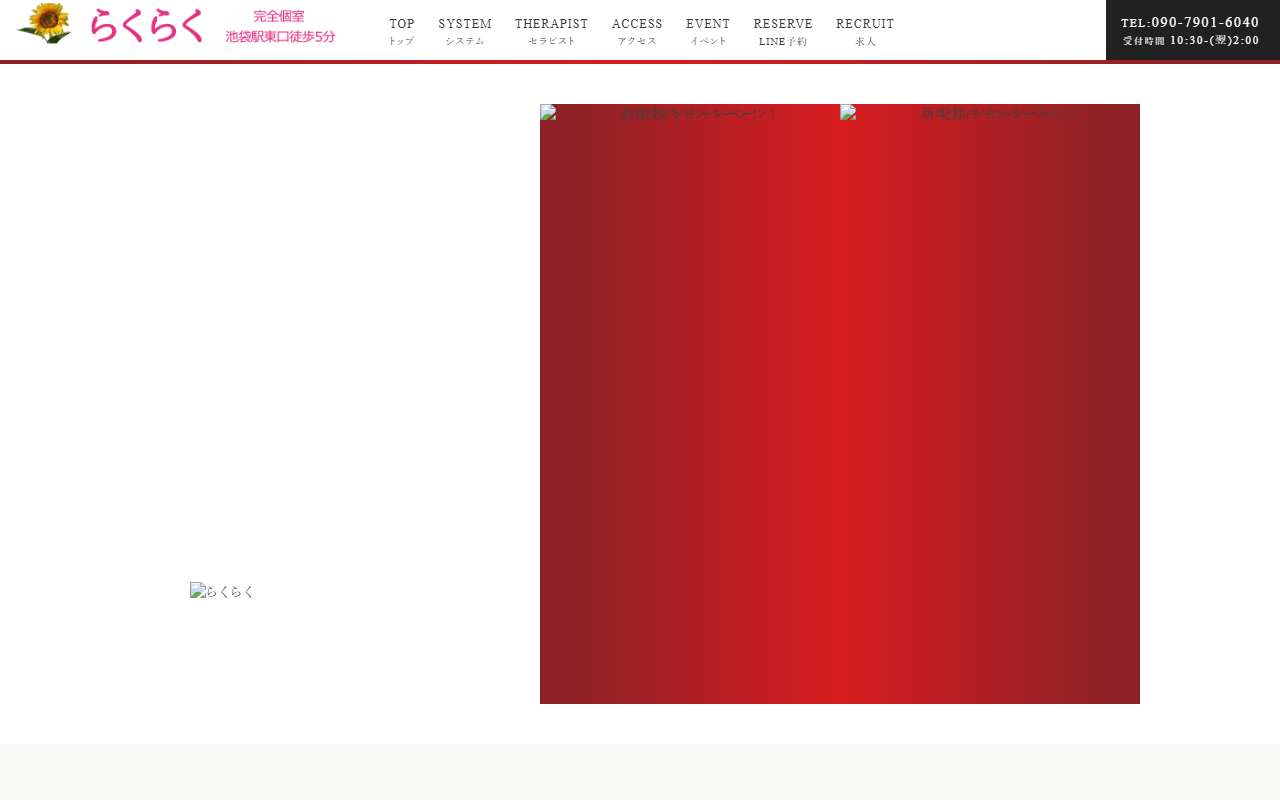Select ACCESS in the navigation
Viewport: 1280px width, 800px height.
[x=637, y=30]
